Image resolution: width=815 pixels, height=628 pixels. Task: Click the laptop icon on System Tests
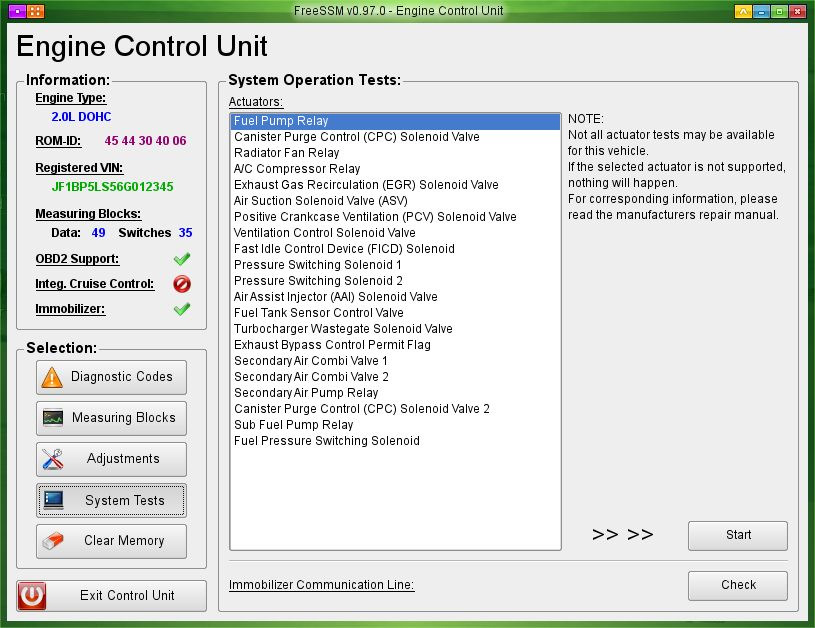(x=54, y=500)
